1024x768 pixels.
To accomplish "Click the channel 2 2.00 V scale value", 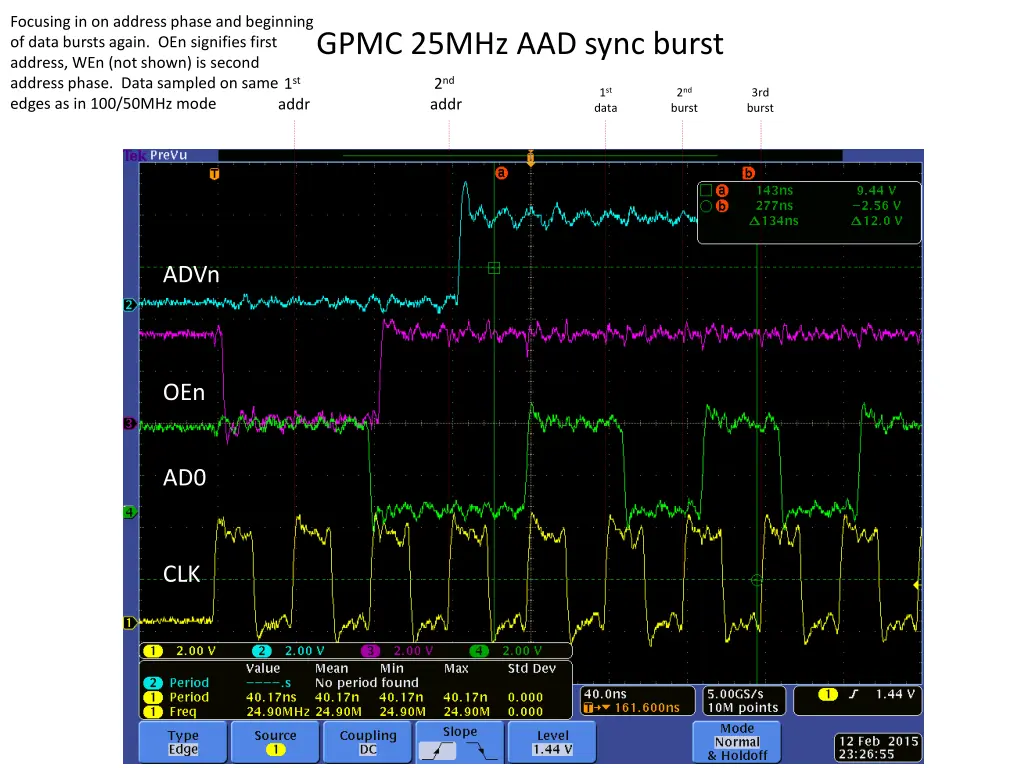I will tap(304, 650).
